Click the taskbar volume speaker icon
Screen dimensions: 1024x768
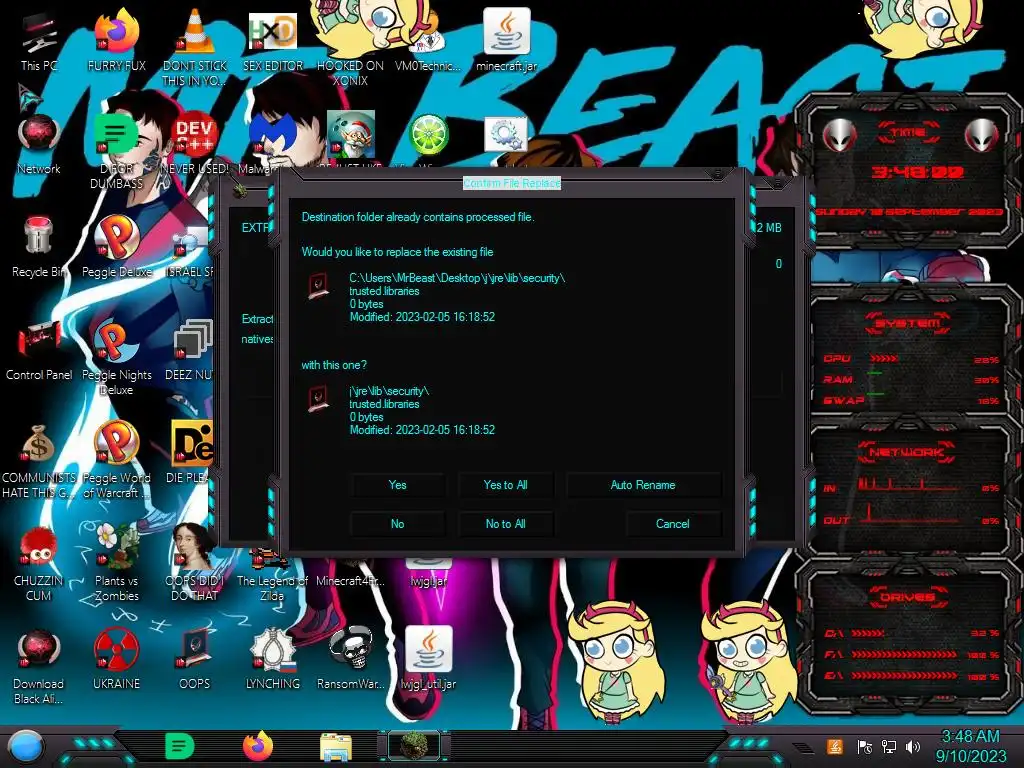pos(913,746)
